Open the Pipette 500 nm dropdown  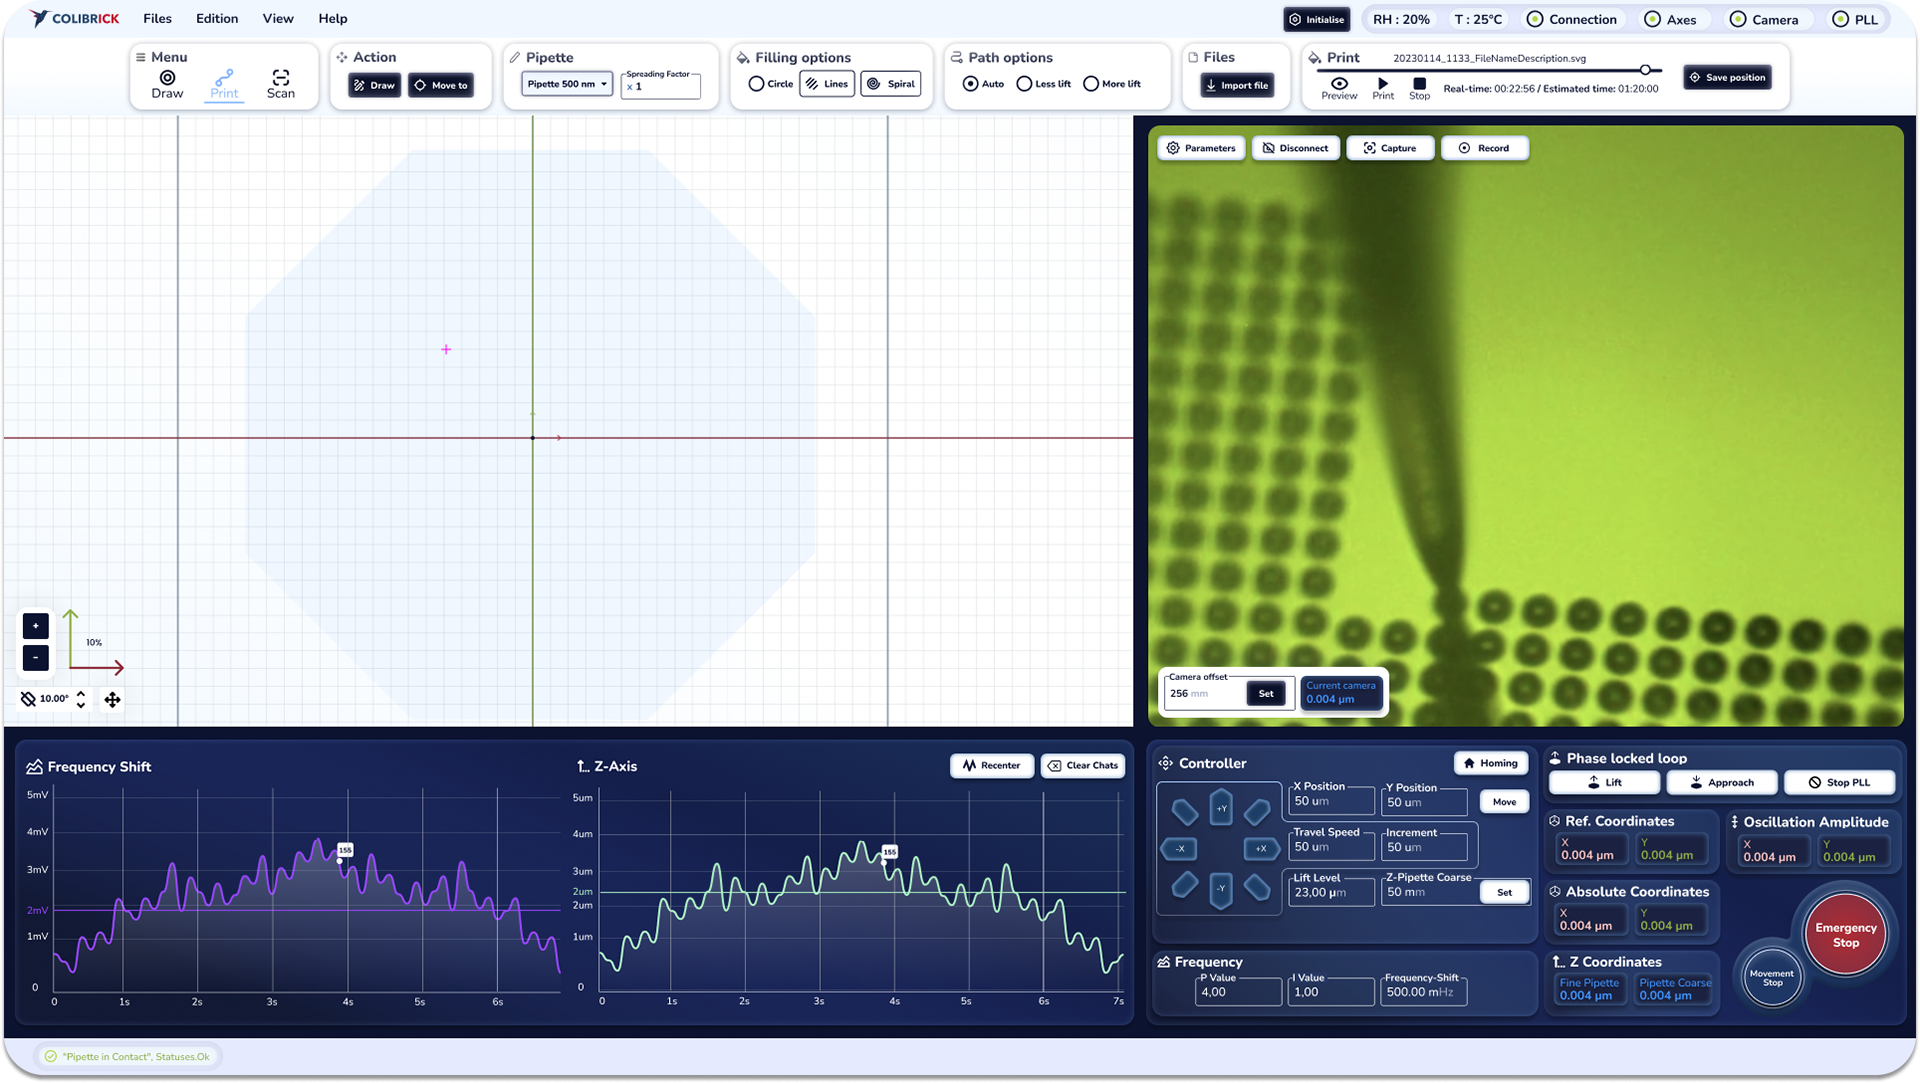(567, 85)
